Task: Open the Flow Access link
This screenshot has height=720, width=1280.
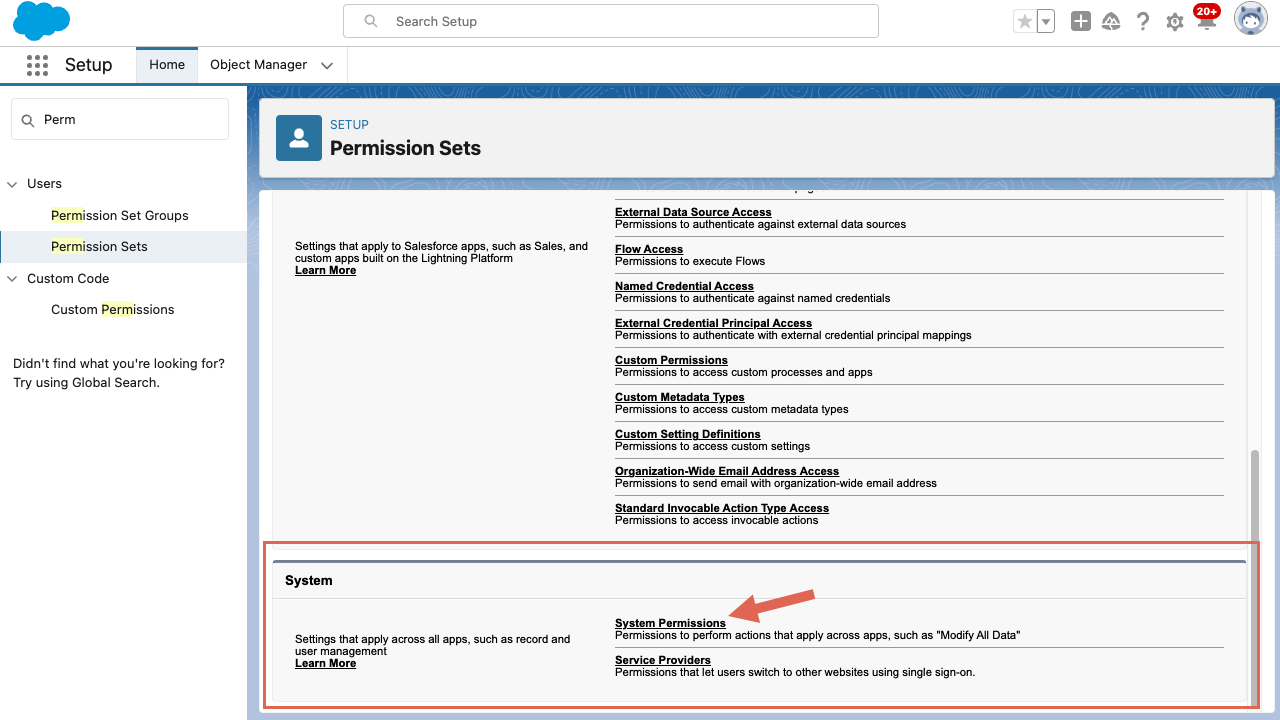Action: click(649, 249)
